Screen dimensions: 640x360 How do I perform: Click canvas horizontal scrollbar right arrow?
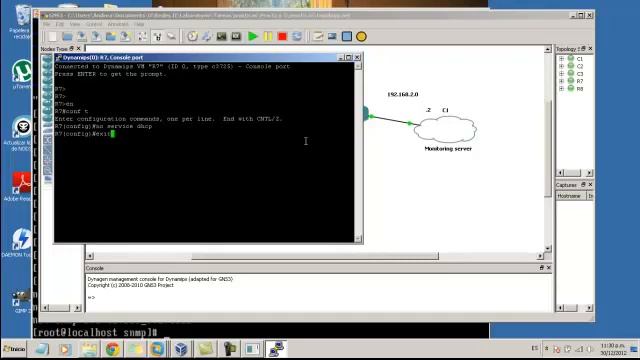[x=540, y=256]
